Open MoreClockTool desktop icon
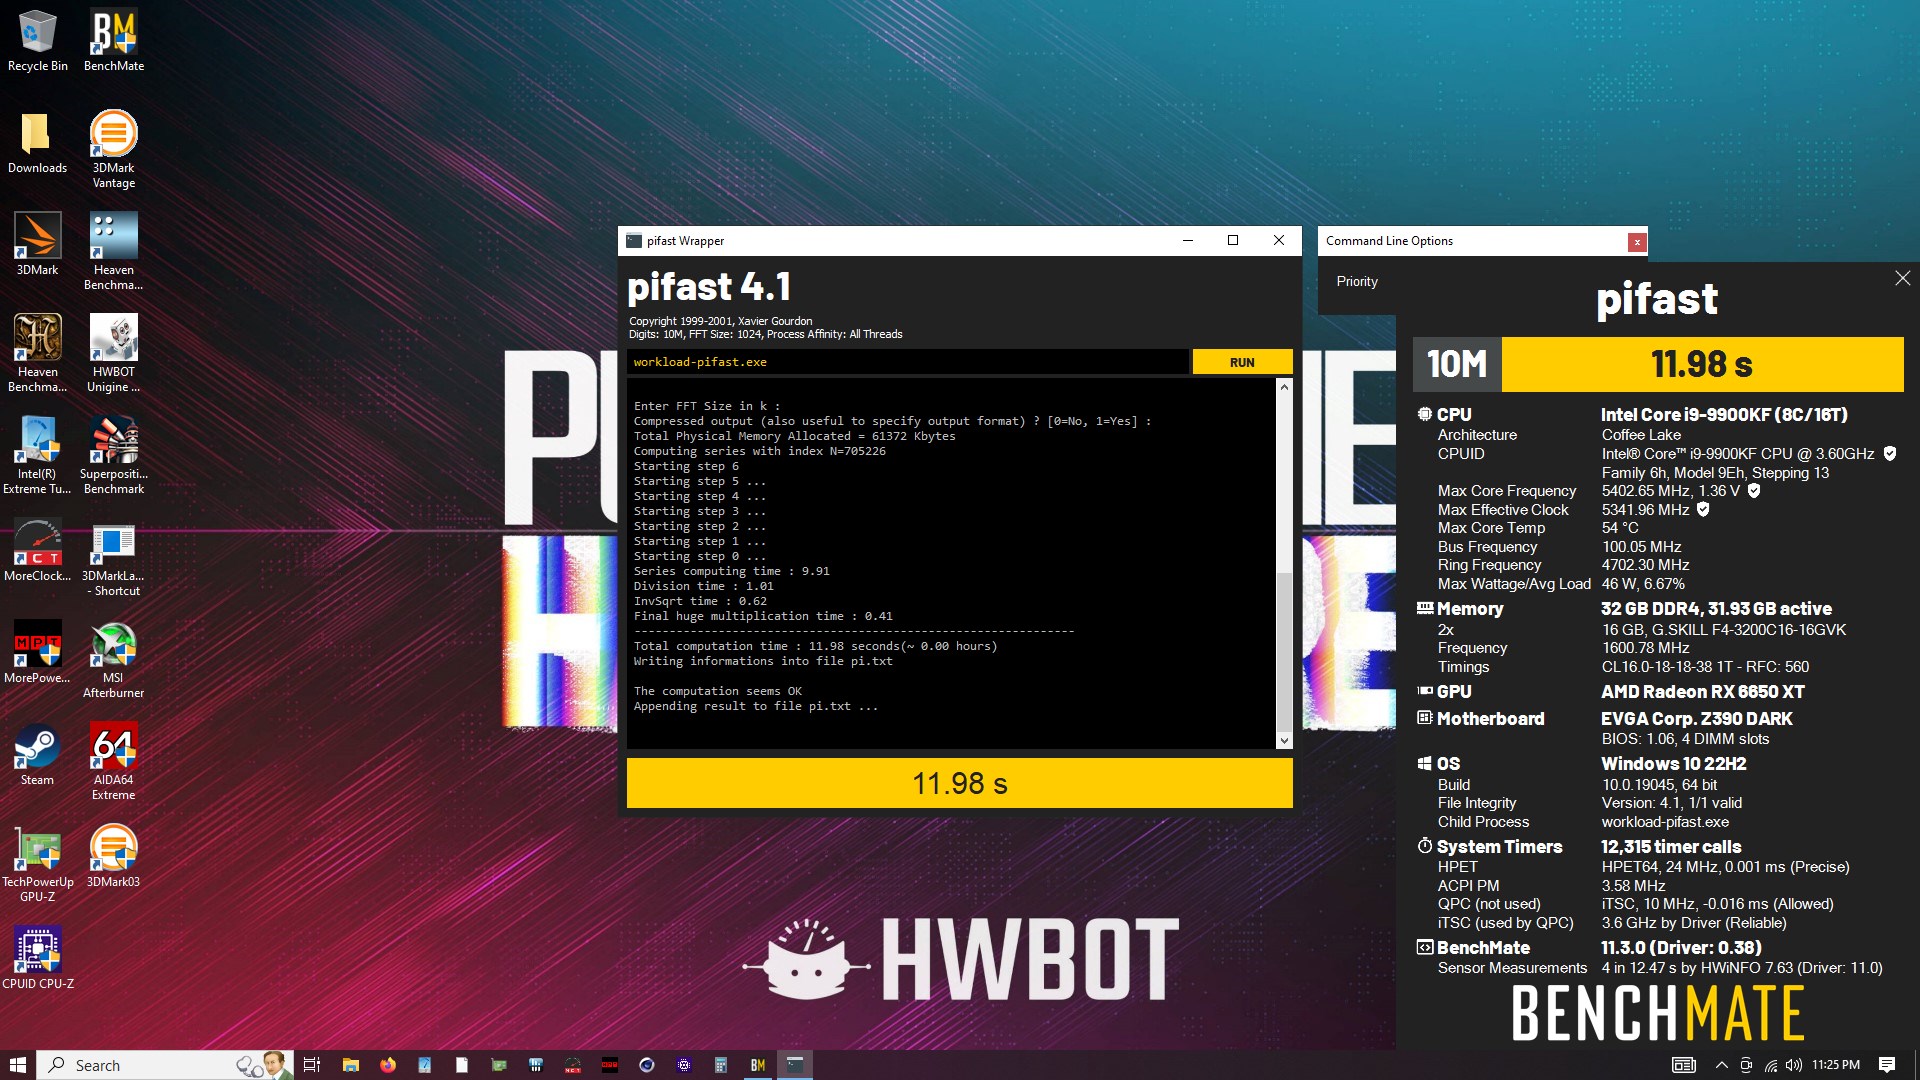The width and height of the screenshot is (1920, 1080). click(38, 551)
